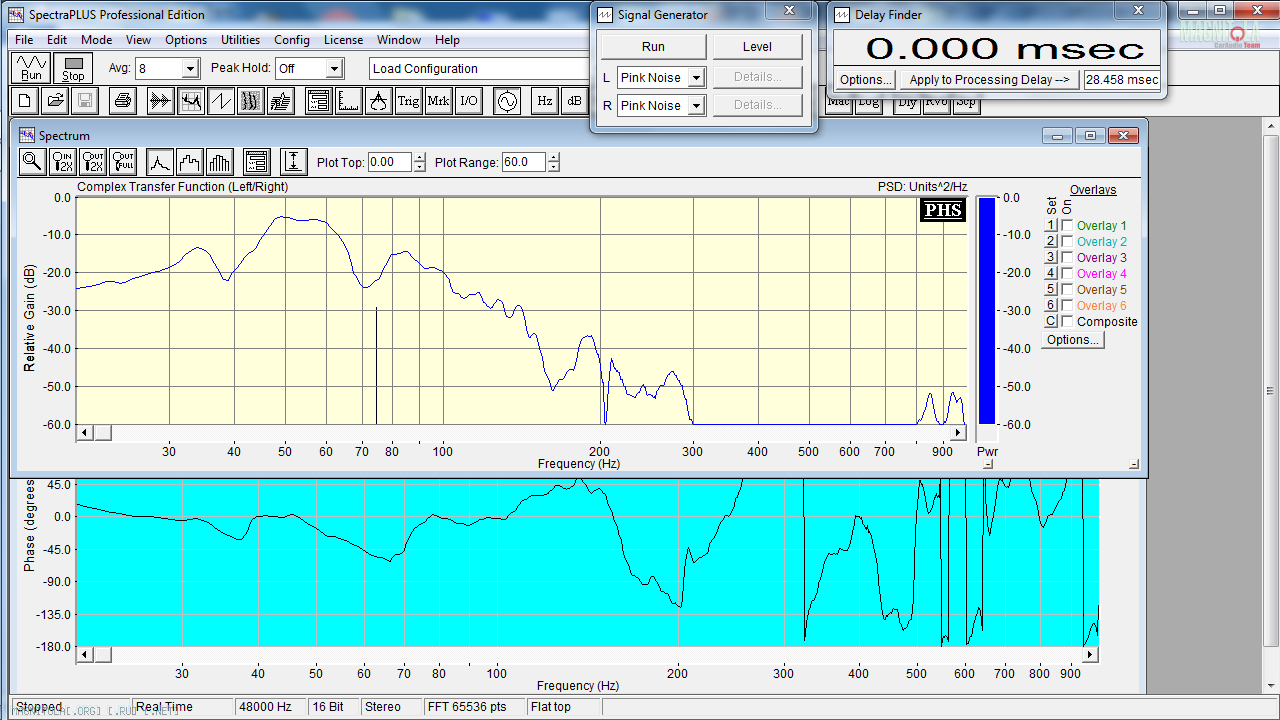Click Zoom Out 2X icon
Image resolution: width=1280 pixels, height=720 pixels.
click(x=93, y=161)
